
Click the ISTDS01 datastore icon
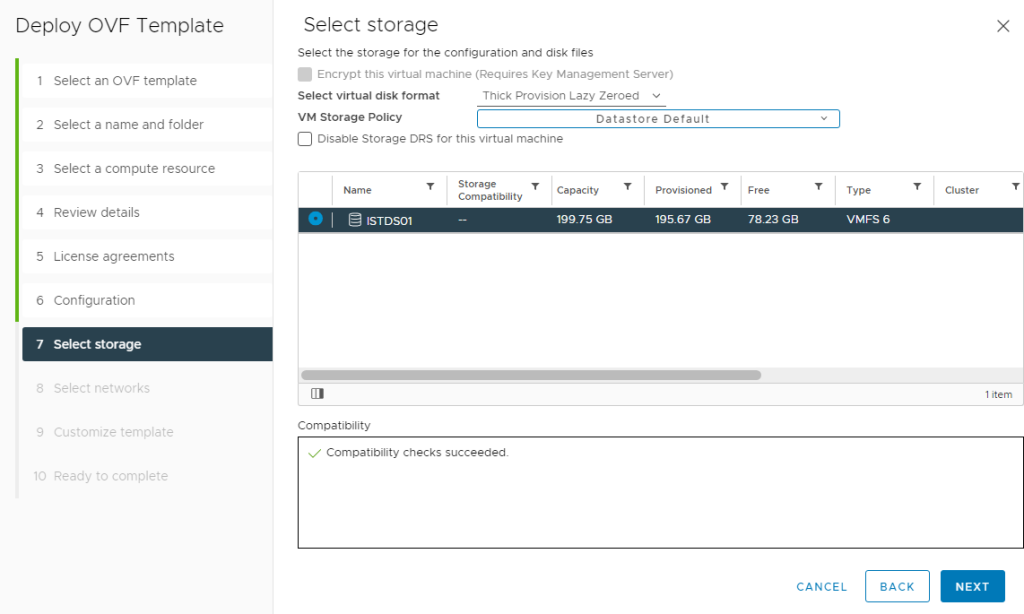point(355,219)
